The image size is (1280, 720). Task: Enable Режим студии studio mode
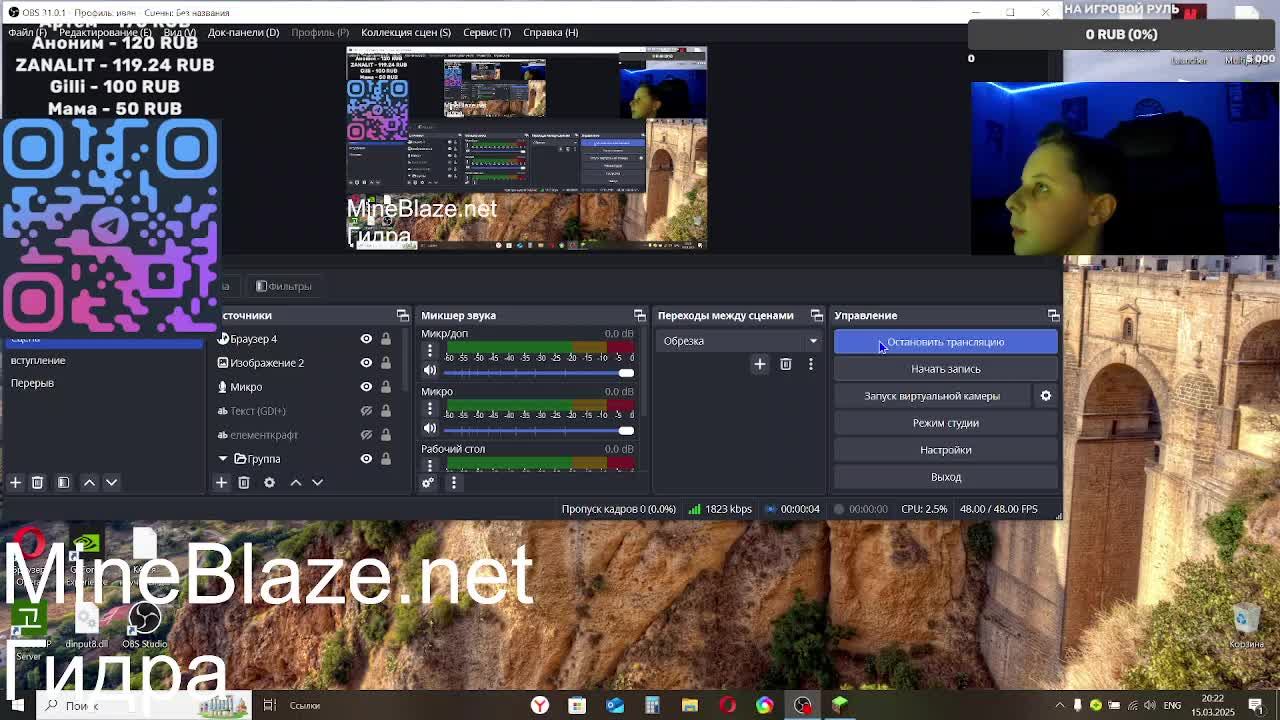point(945,423)
